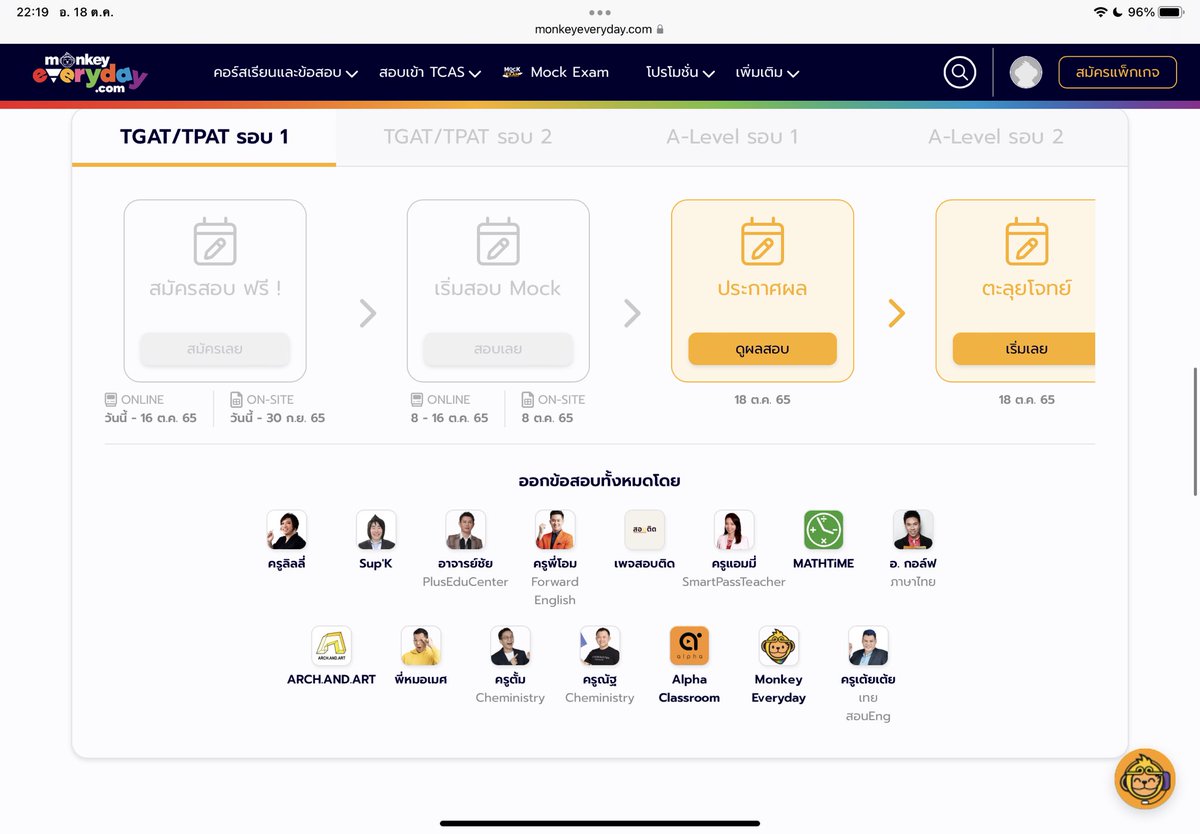
Task: Click the disabled สมัครเลย button
Action: click(x=215, y=349)
